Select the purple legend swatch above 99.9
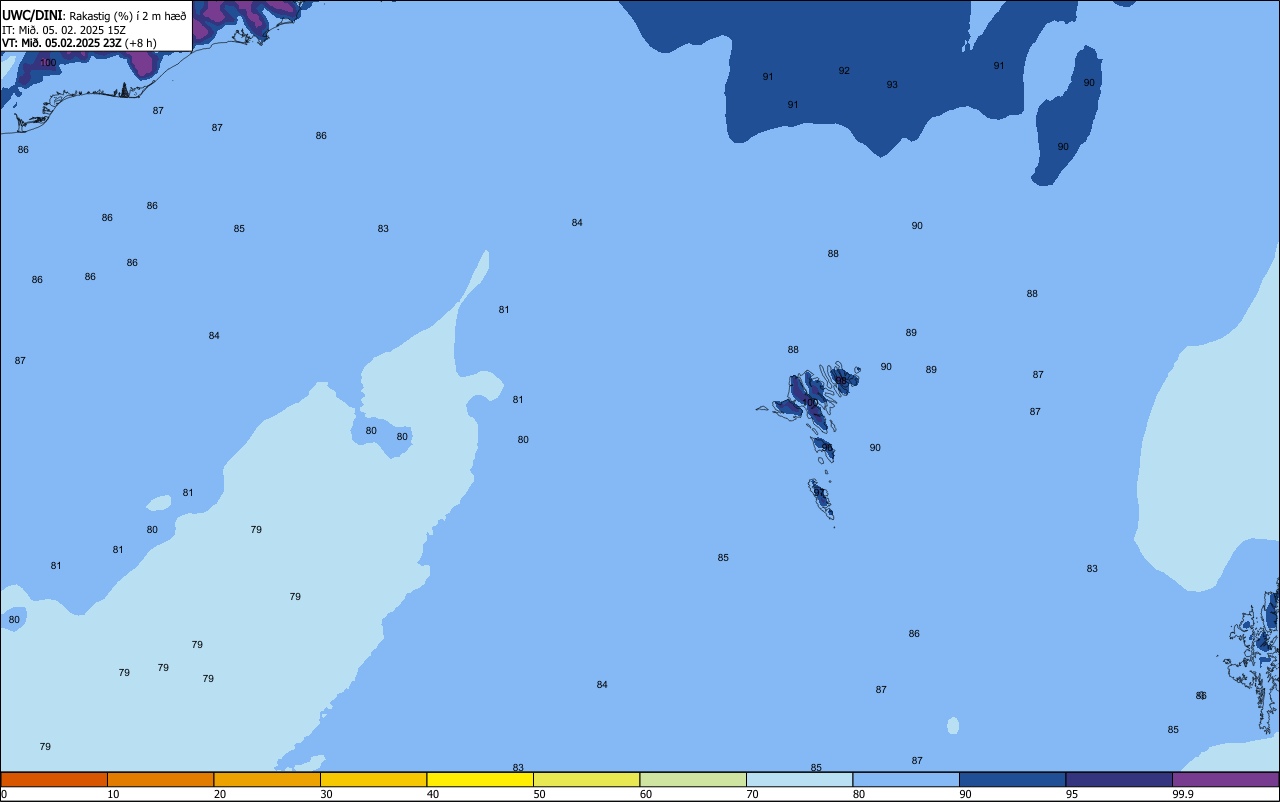The width and height of the screenshot is (1280, 802). [x=1226, y=779]
